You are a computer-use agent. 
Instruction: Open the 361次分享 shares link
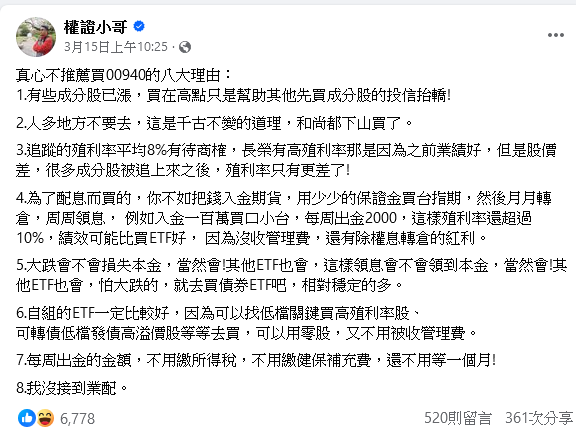[x=539, y=418]
